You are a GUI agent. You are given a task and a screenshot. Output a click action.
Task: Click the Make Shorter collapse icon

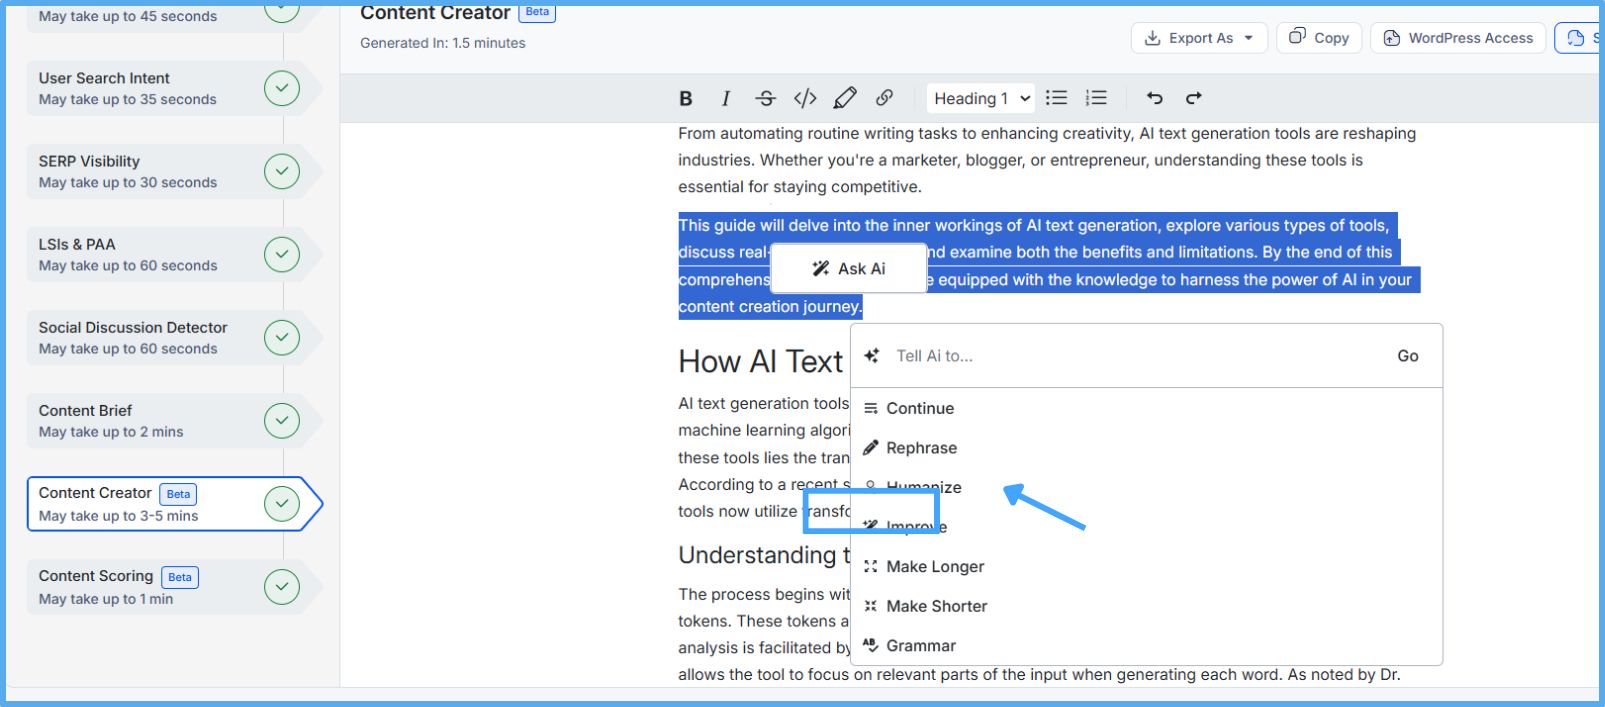[x=870, y=606]
